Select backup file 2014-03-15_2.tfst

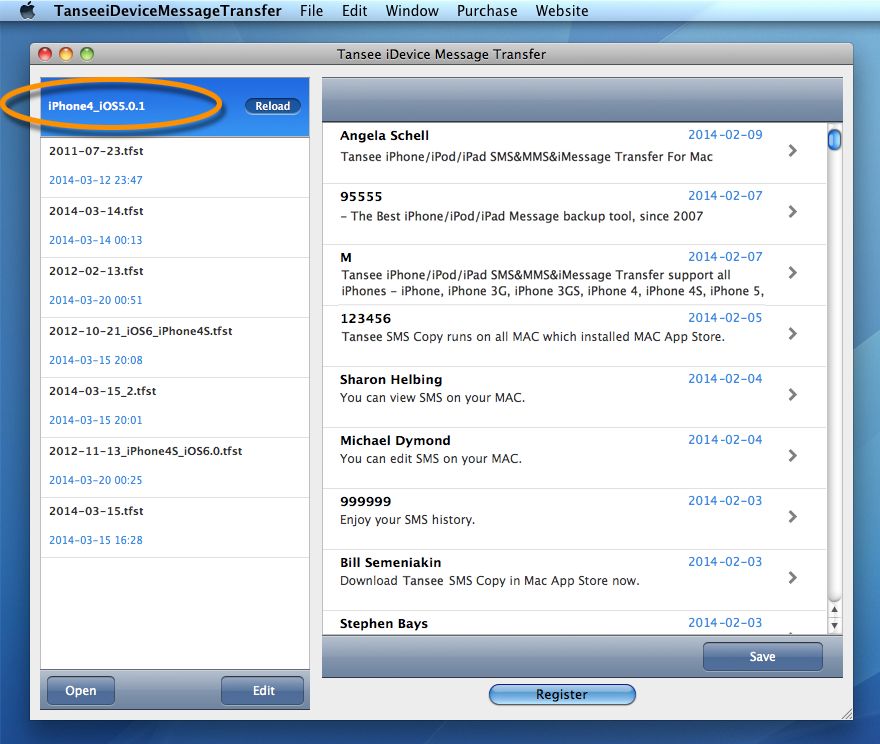click(x=175, y=407)
